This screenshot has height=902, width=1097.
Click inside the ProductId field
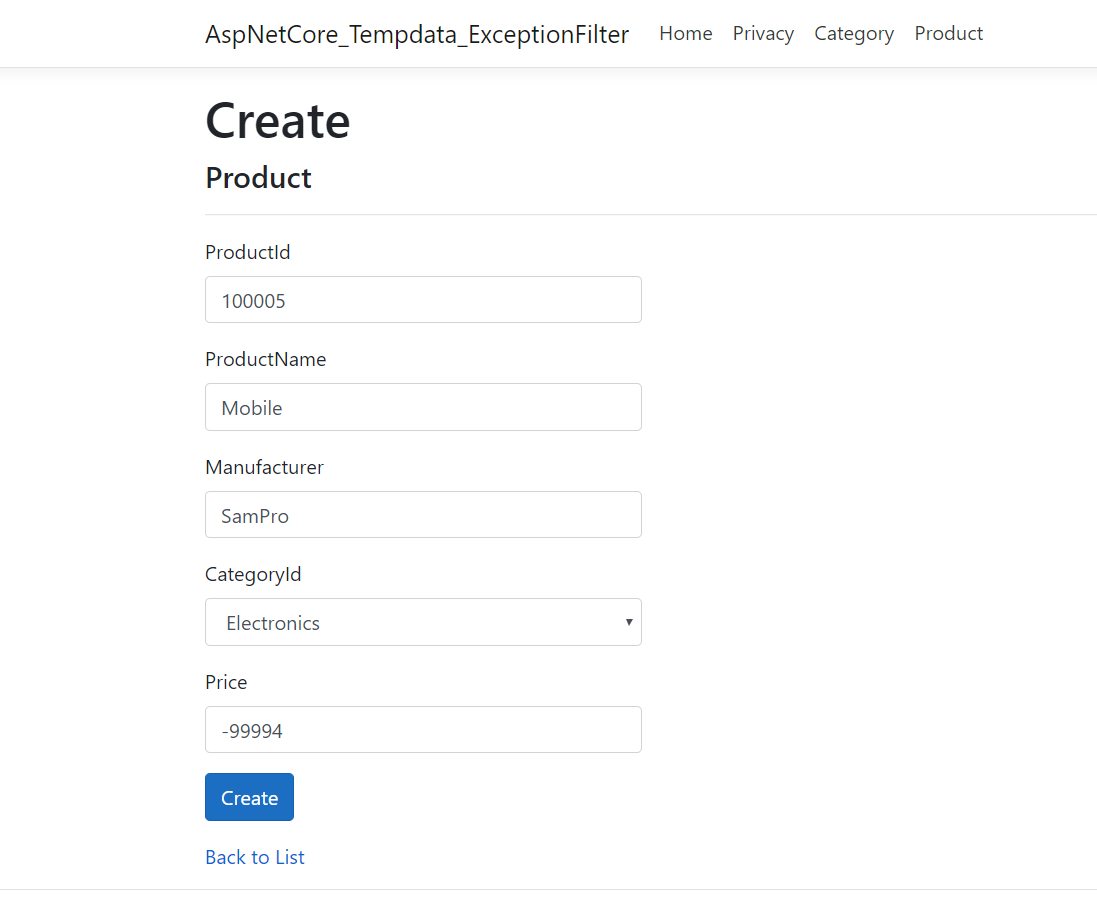click(x=423, y=299)
